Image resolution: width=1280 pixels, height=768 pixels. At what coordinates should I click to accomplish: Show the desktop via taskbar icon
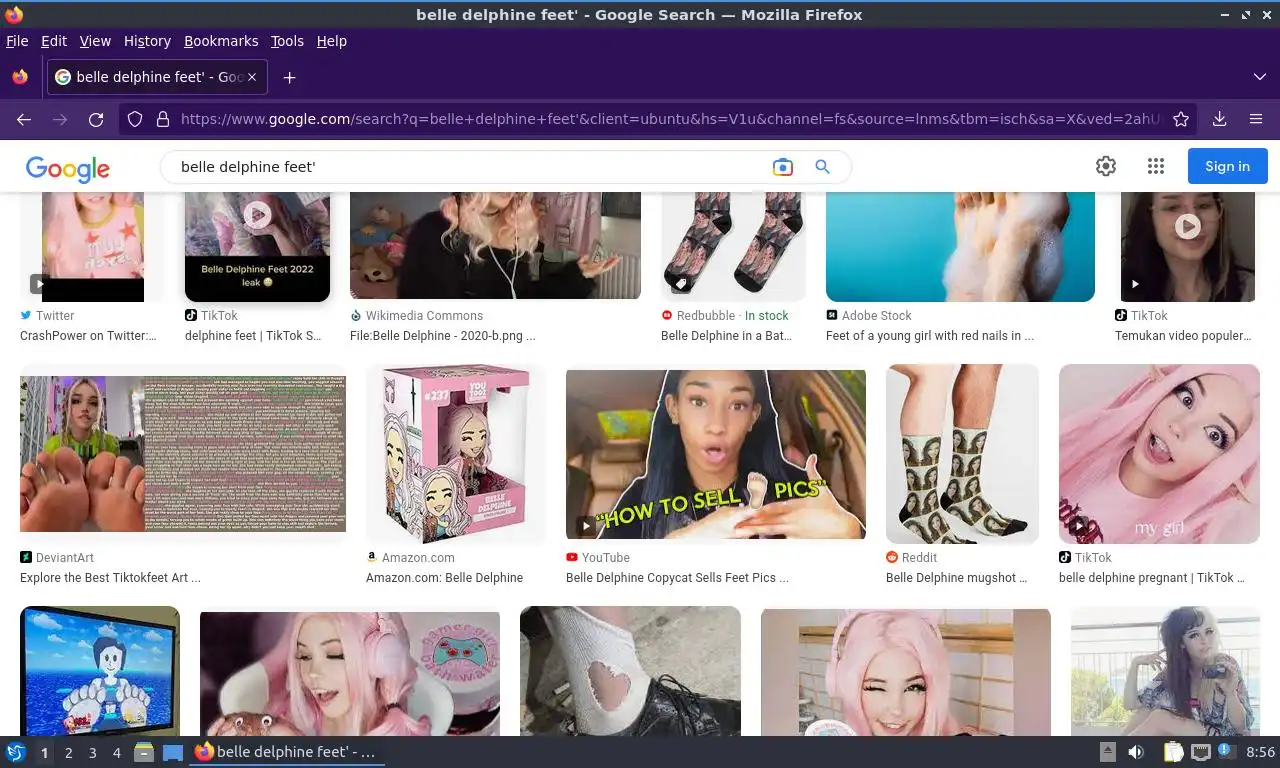point(172,752)
